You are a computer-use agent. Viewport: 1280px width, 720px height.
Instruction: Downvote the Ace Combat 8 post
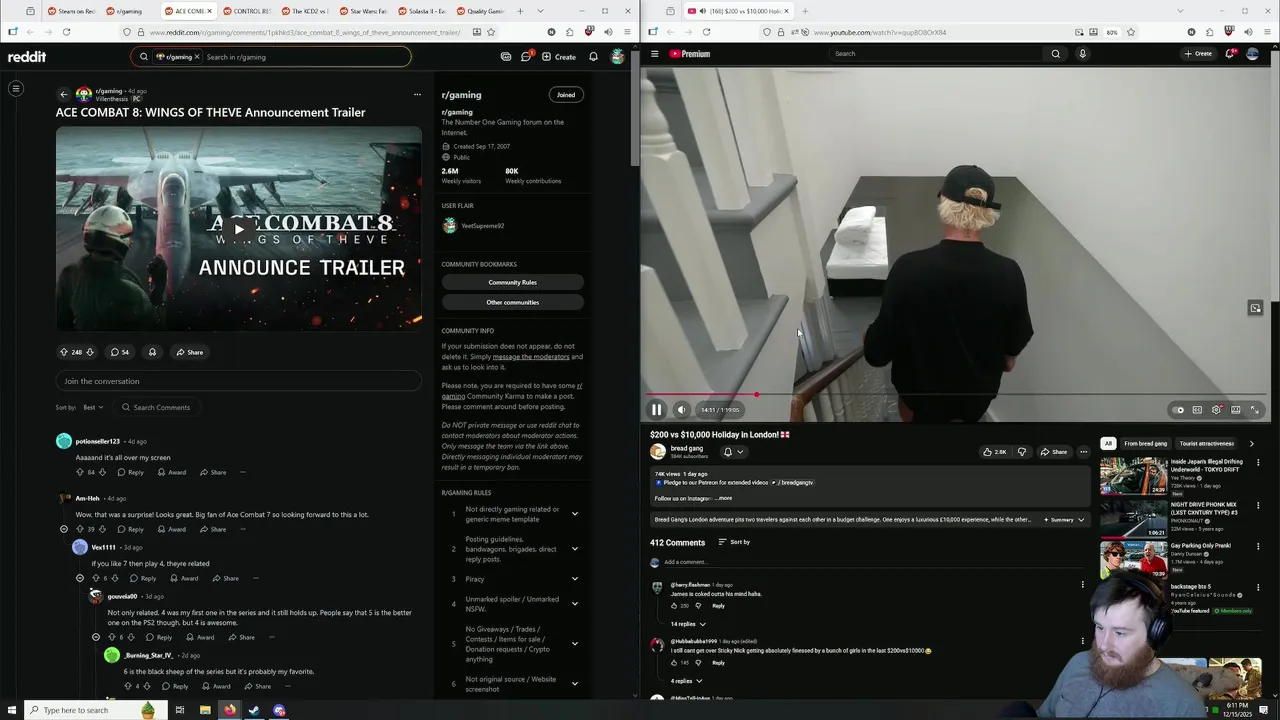click(90, 352)
